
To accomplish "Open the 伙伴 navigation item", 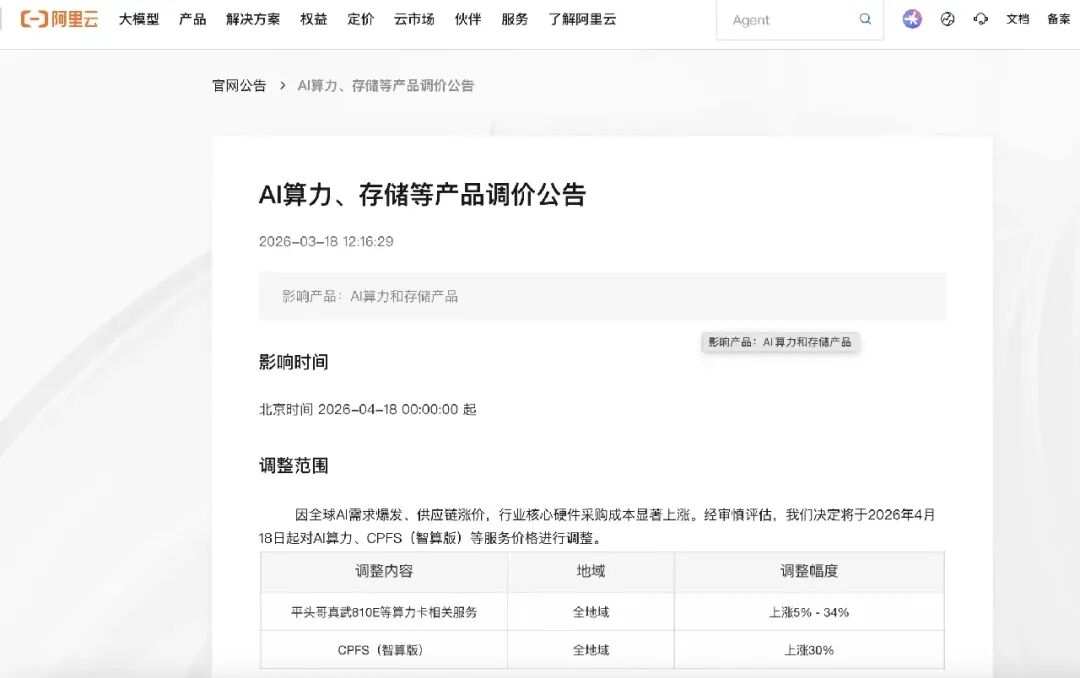I will (x=468, y=19).
